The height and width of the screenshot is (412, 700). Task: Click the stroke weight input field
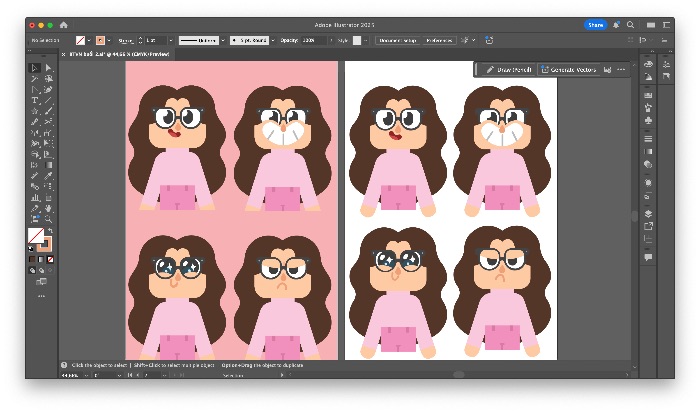pos(155,40)
